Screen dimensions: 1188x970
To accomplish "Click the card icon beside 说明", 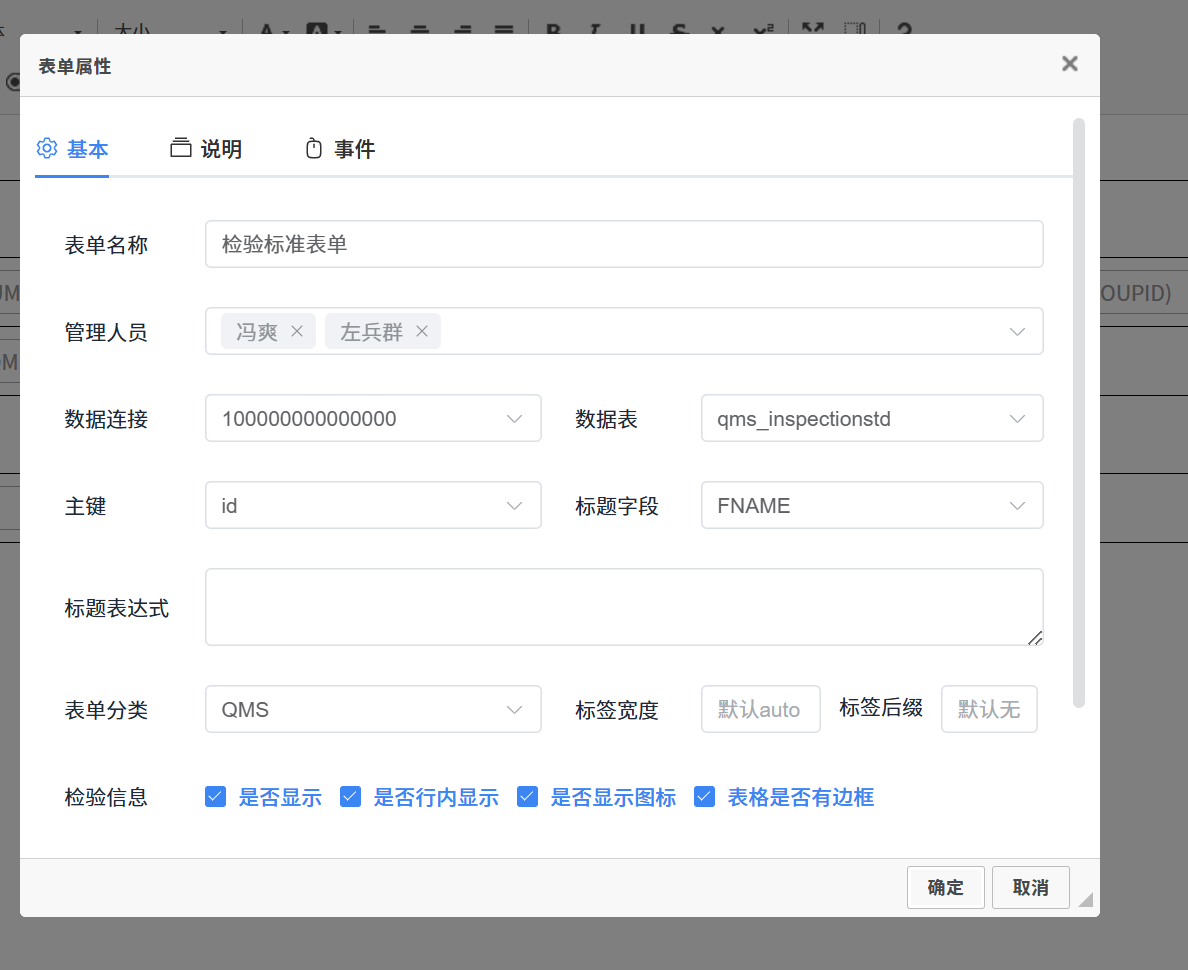I will (x=181, y=148).
